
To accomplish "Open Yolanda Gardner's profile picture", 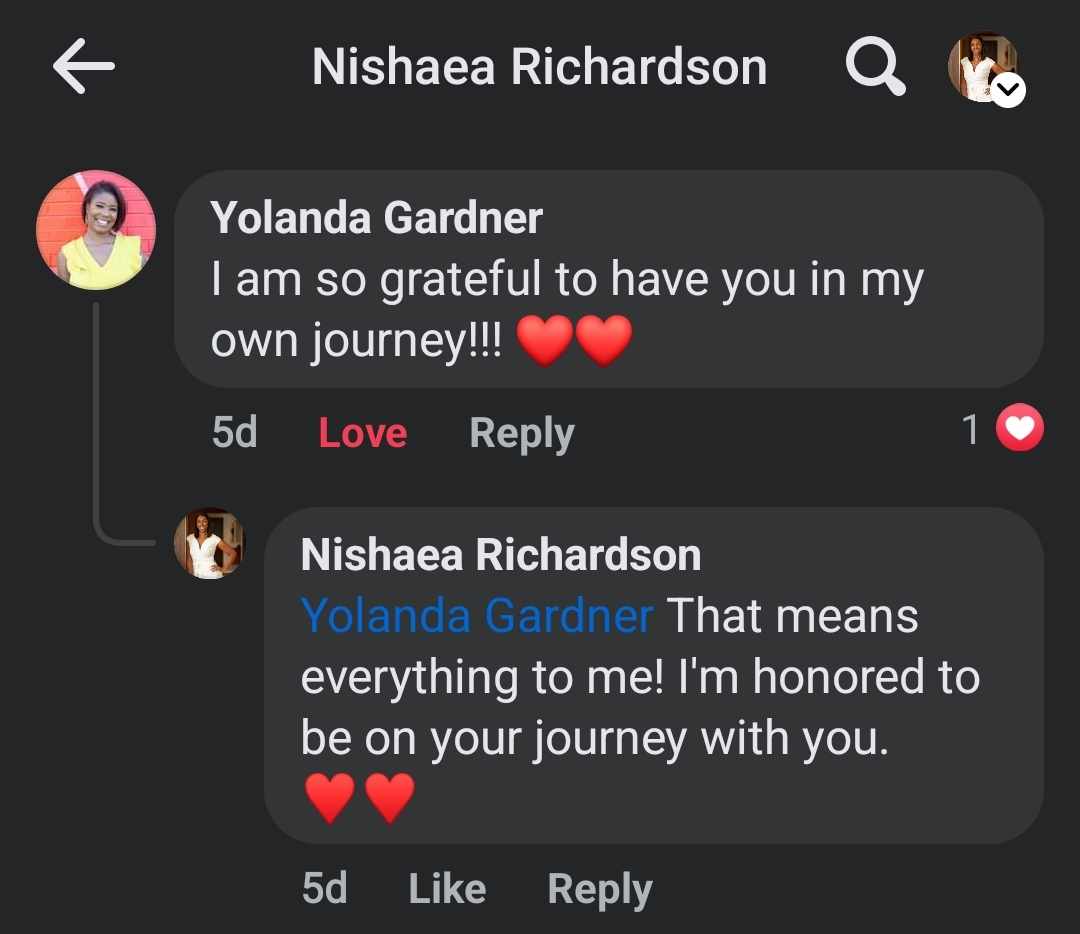I will [x=96, y=231].
